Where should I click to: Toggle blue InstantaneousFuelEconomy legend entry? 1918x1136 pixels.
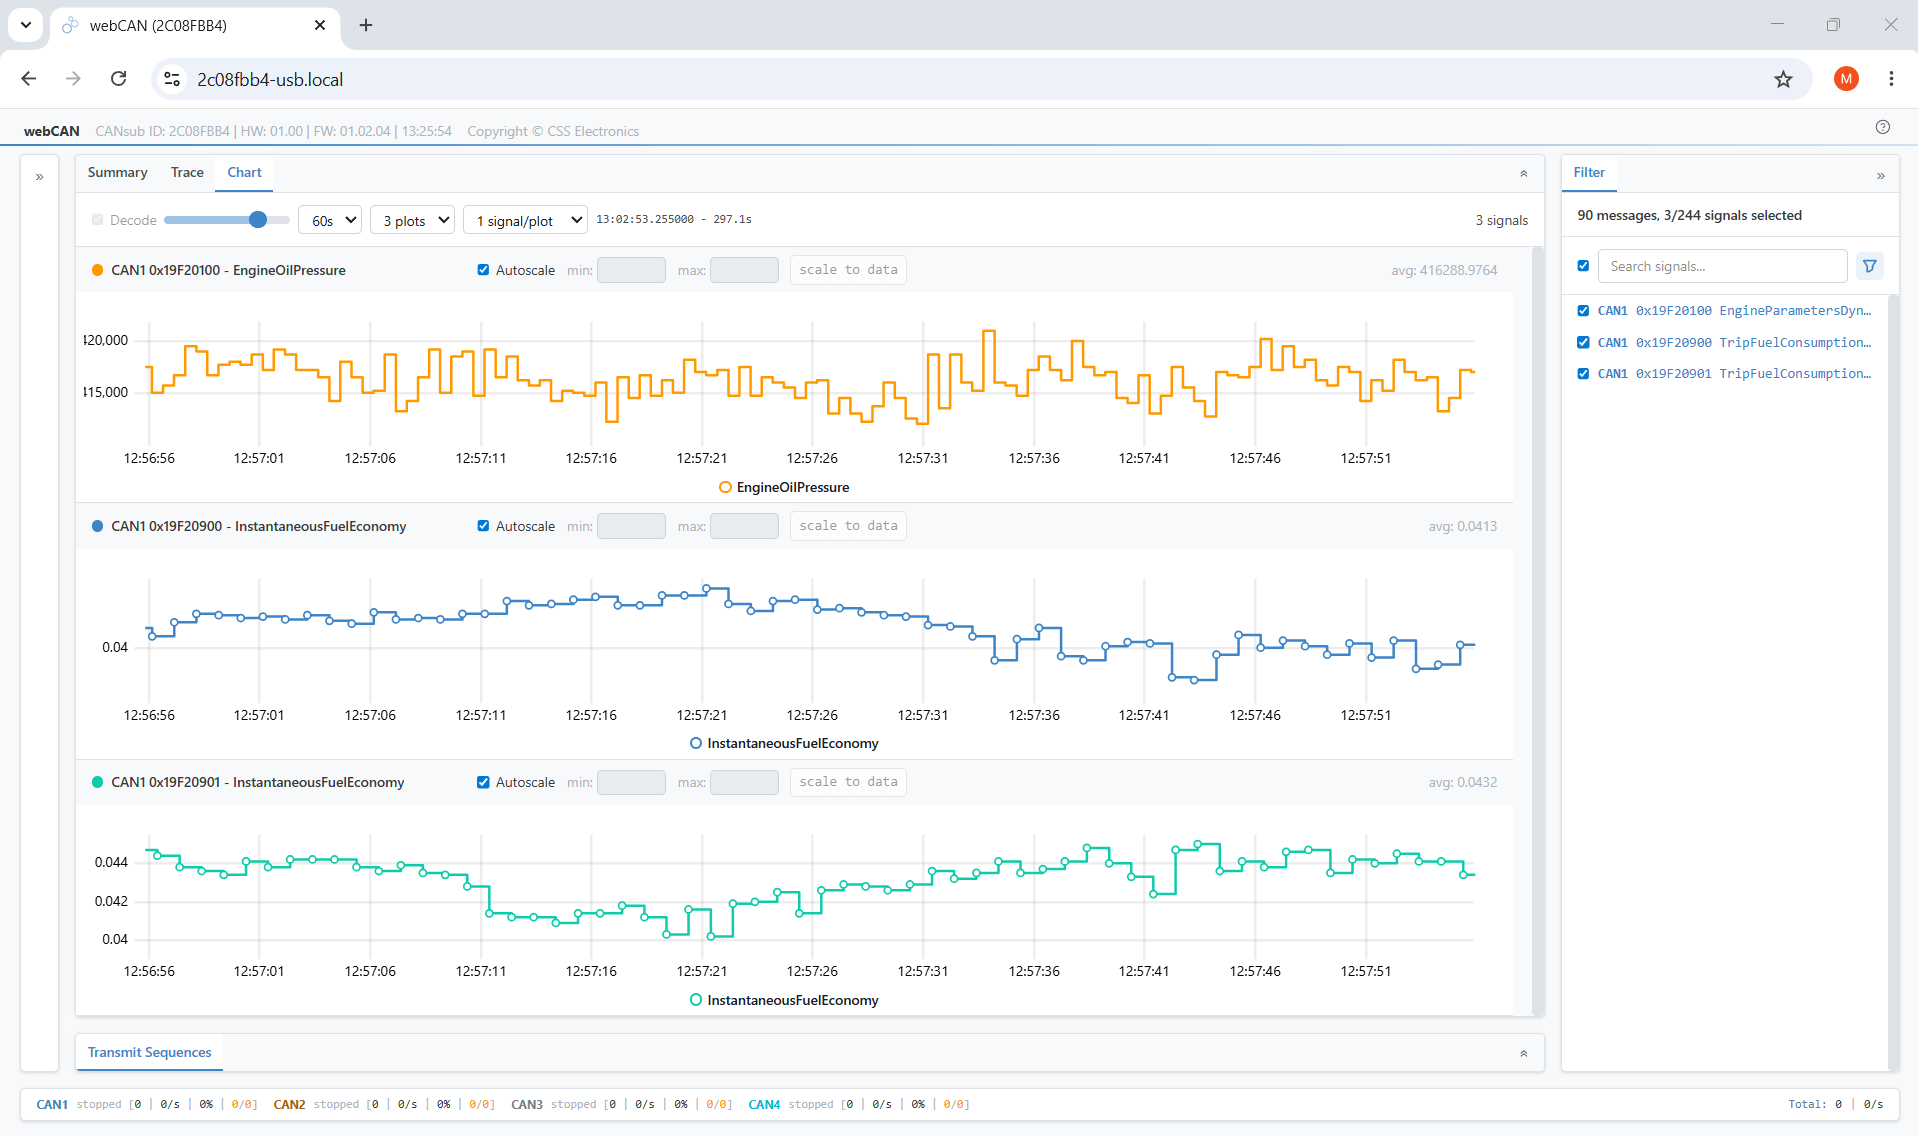pos(784,743)
